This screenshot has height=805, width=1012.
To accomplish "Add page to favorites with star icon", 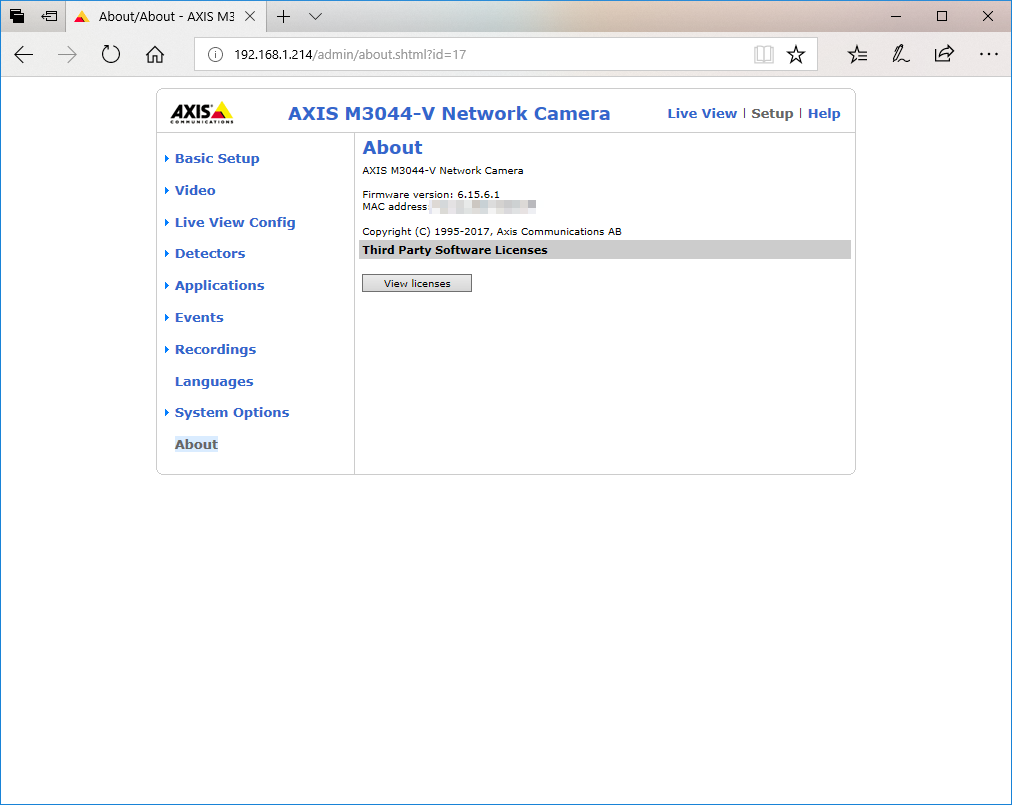I will coord(796,54).
